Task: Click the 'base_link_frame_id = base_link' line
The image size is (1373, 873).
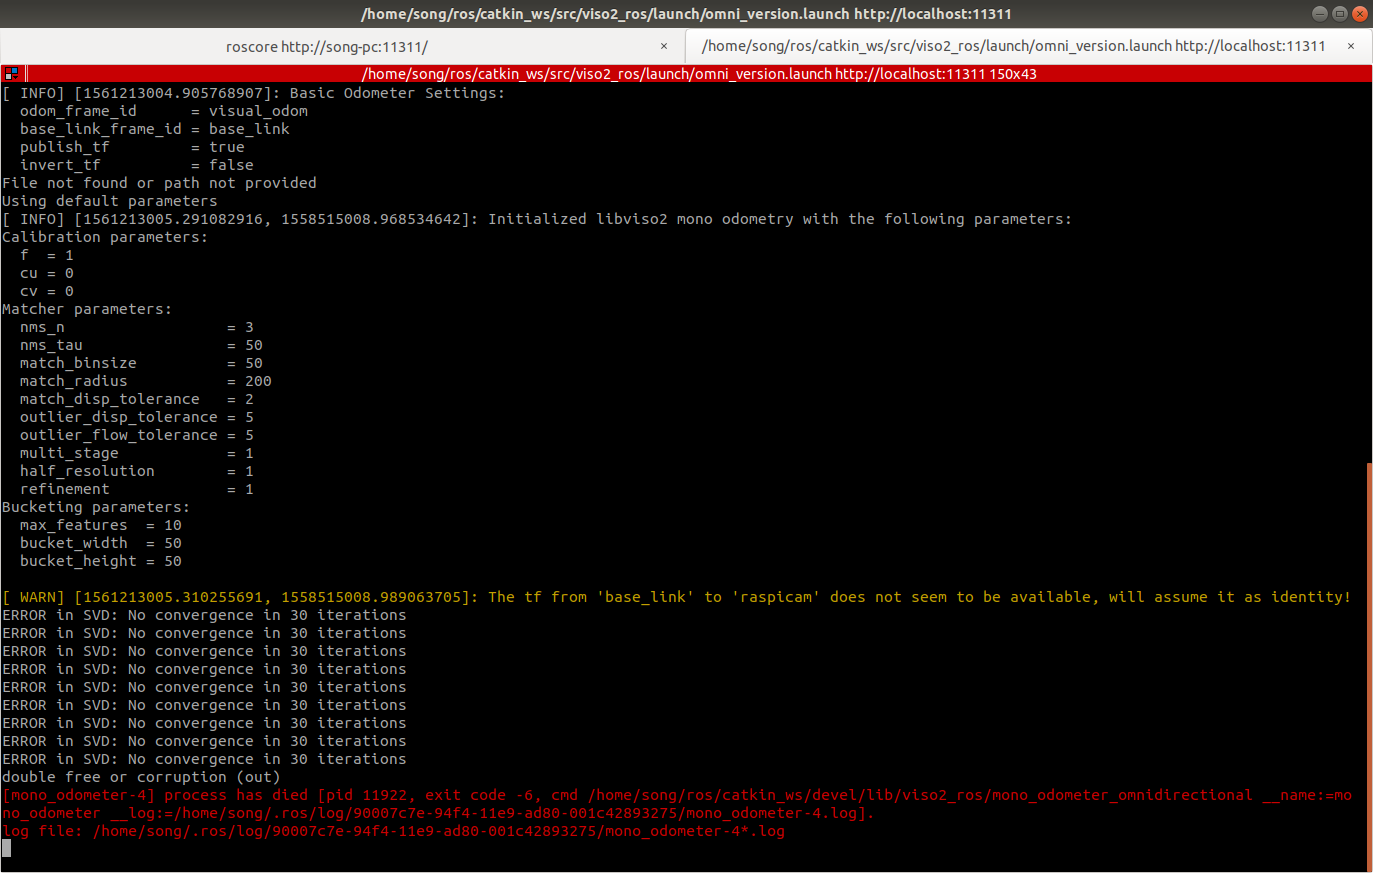Action: tap(155, 129)
